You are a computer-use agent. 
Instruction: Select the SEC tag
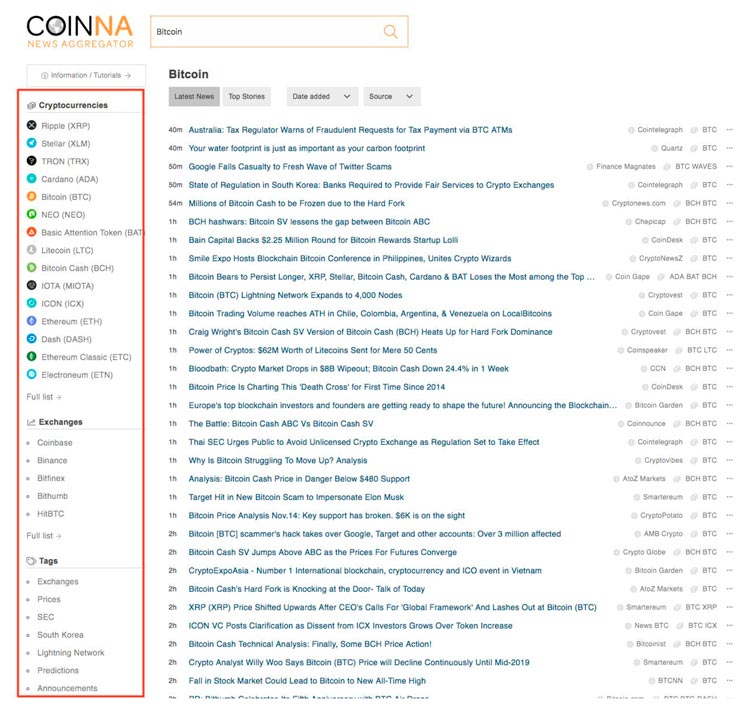click(45, 617)
